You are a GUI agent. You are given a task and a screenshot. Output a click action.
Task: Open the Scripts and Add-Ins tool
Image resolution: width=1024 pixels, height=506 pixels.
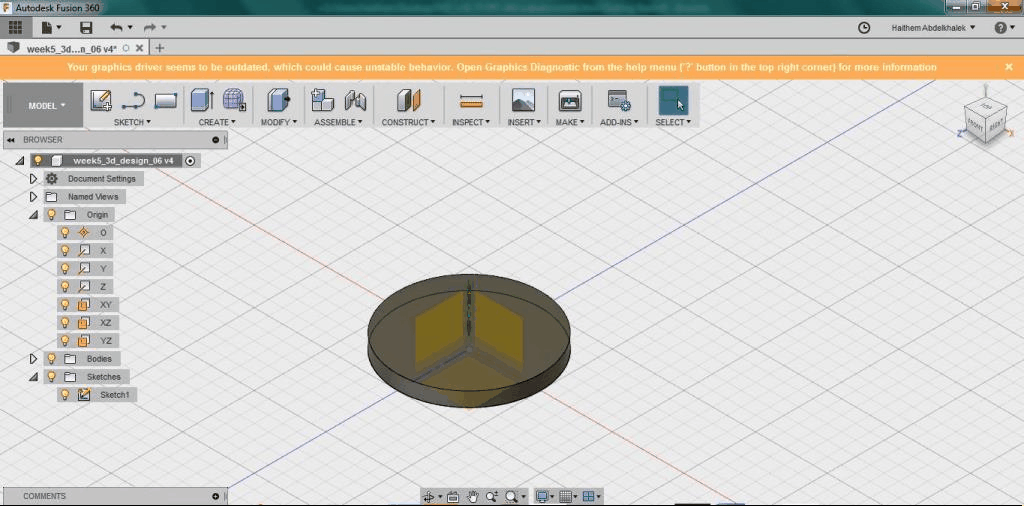click(x=618, y=101)
